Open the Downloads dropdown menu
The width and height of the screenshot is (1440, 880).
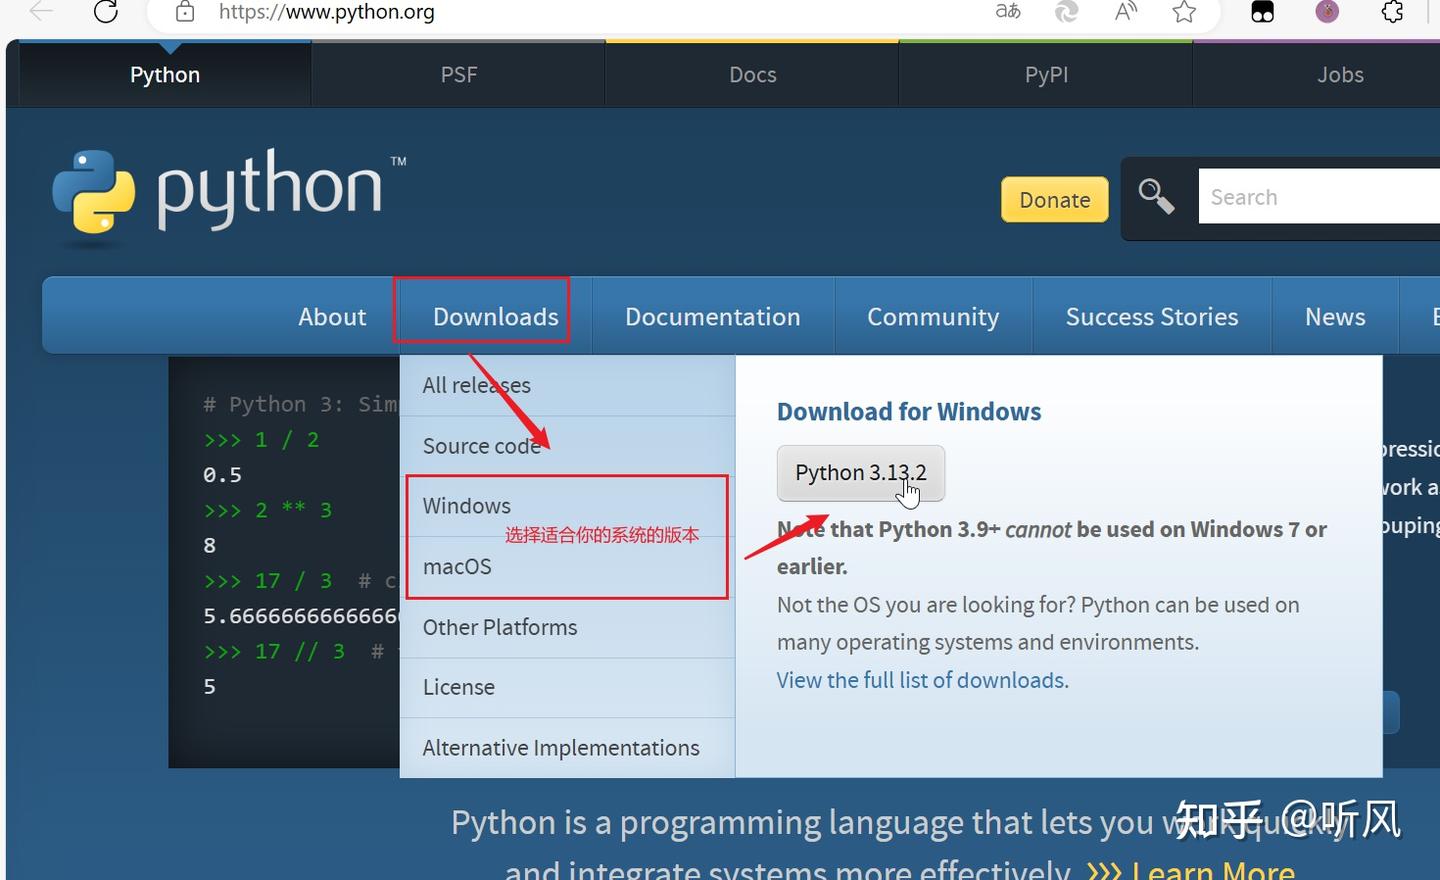coord(494,316)
